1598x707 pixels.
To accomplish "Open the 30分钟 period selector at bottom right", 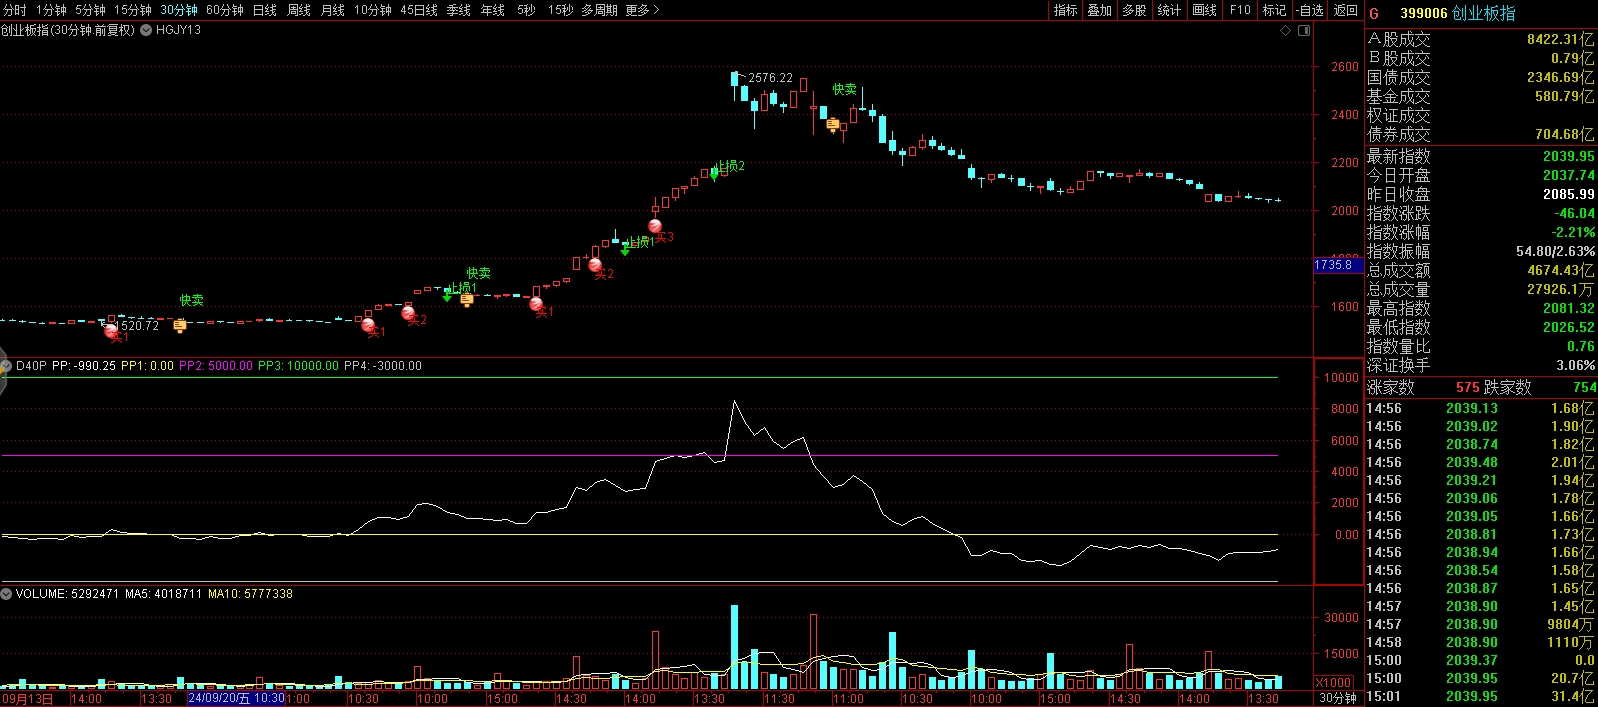I will [x=1338, y=698].
